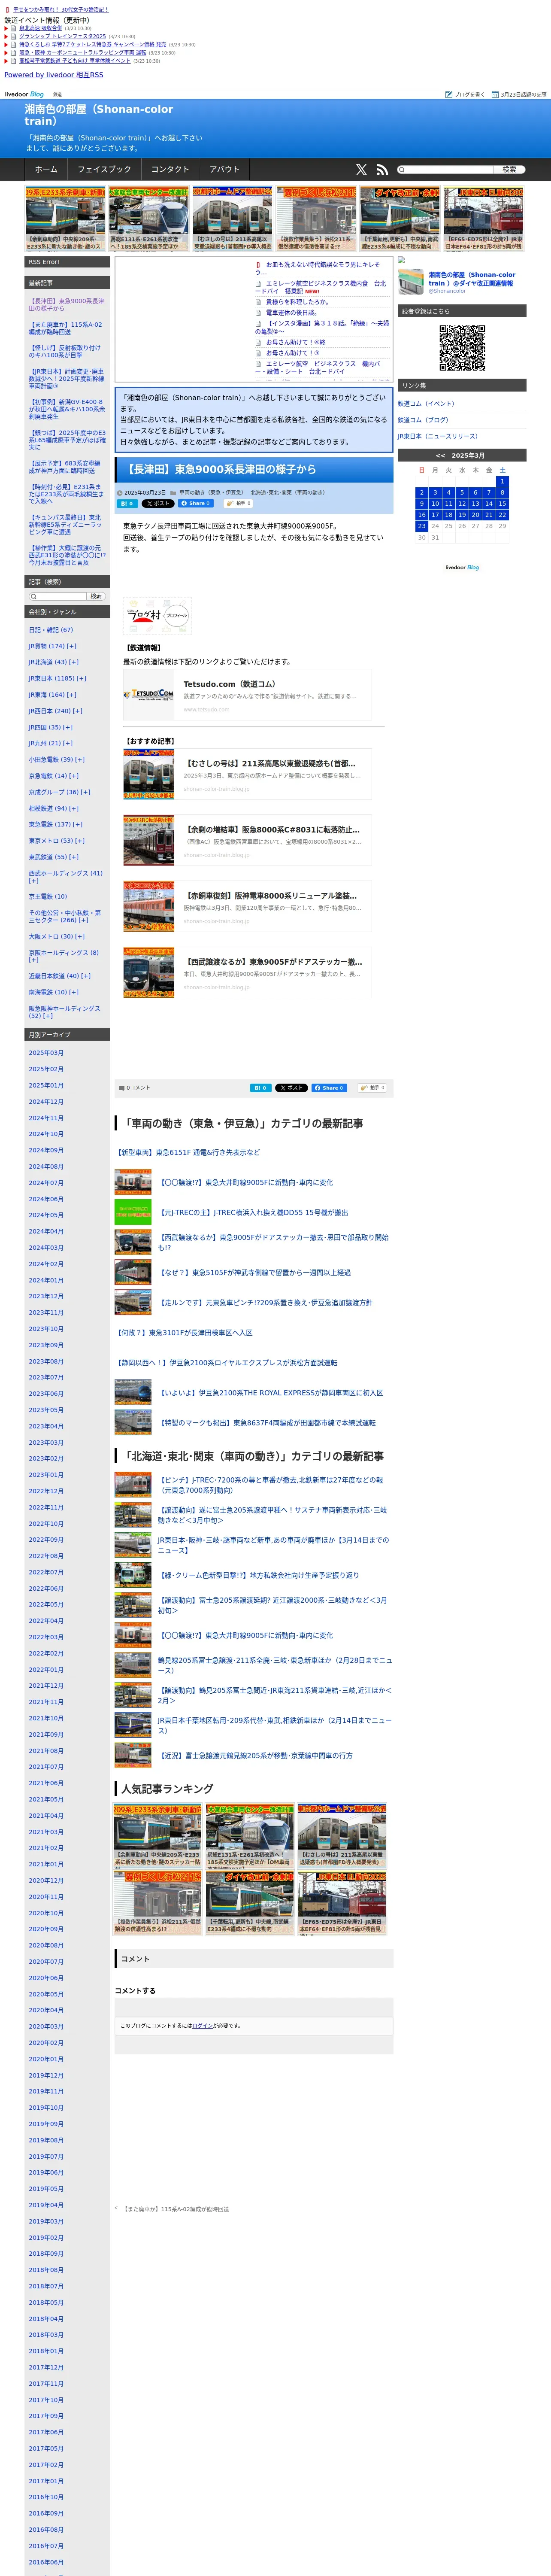Click 検索 button in navigation bar
551x2576 pixels.
[509, 170]
